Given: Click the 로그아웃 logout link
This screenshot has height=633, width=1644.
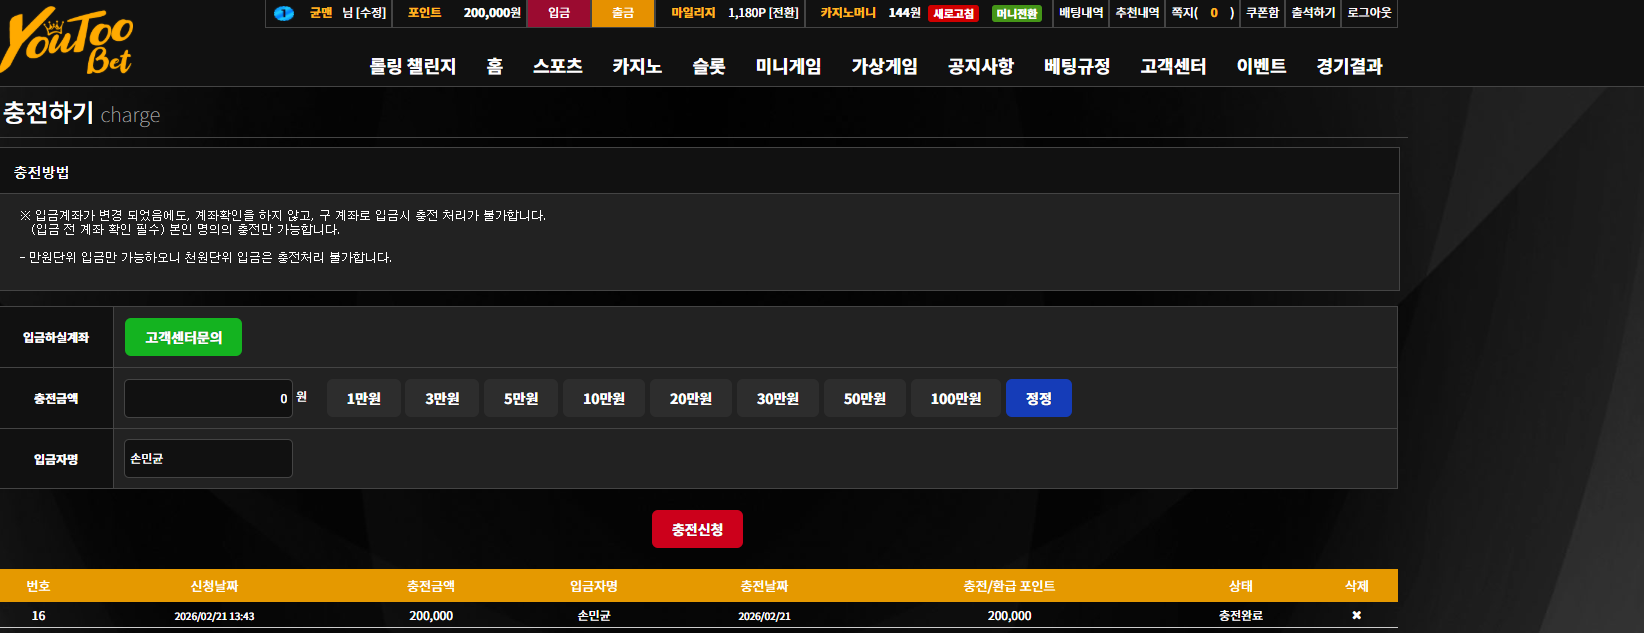Looking at the screenshot, I should [1369, 13].
